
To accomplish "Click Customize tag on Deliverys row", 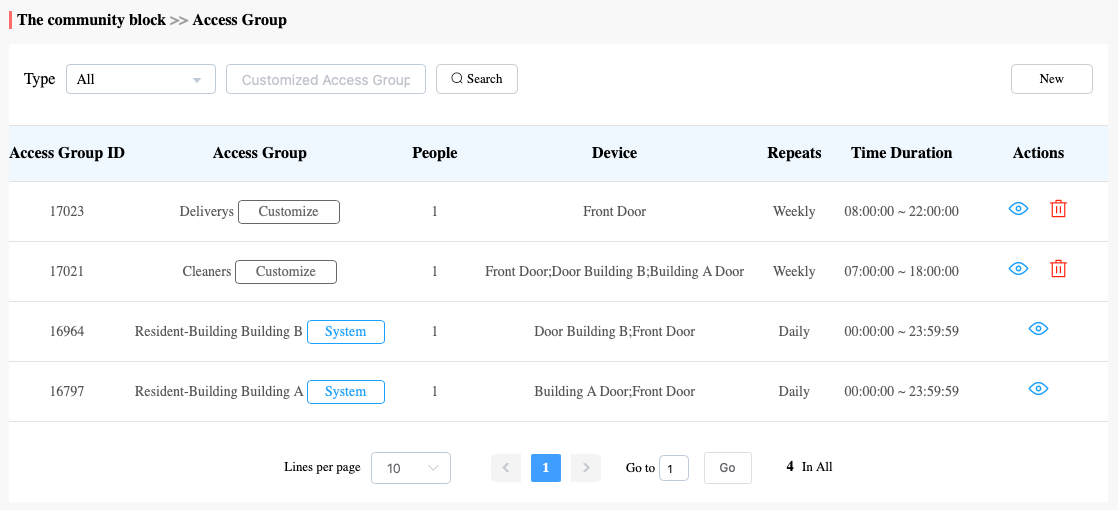I will pyautogui.click(x=288, y=212).
